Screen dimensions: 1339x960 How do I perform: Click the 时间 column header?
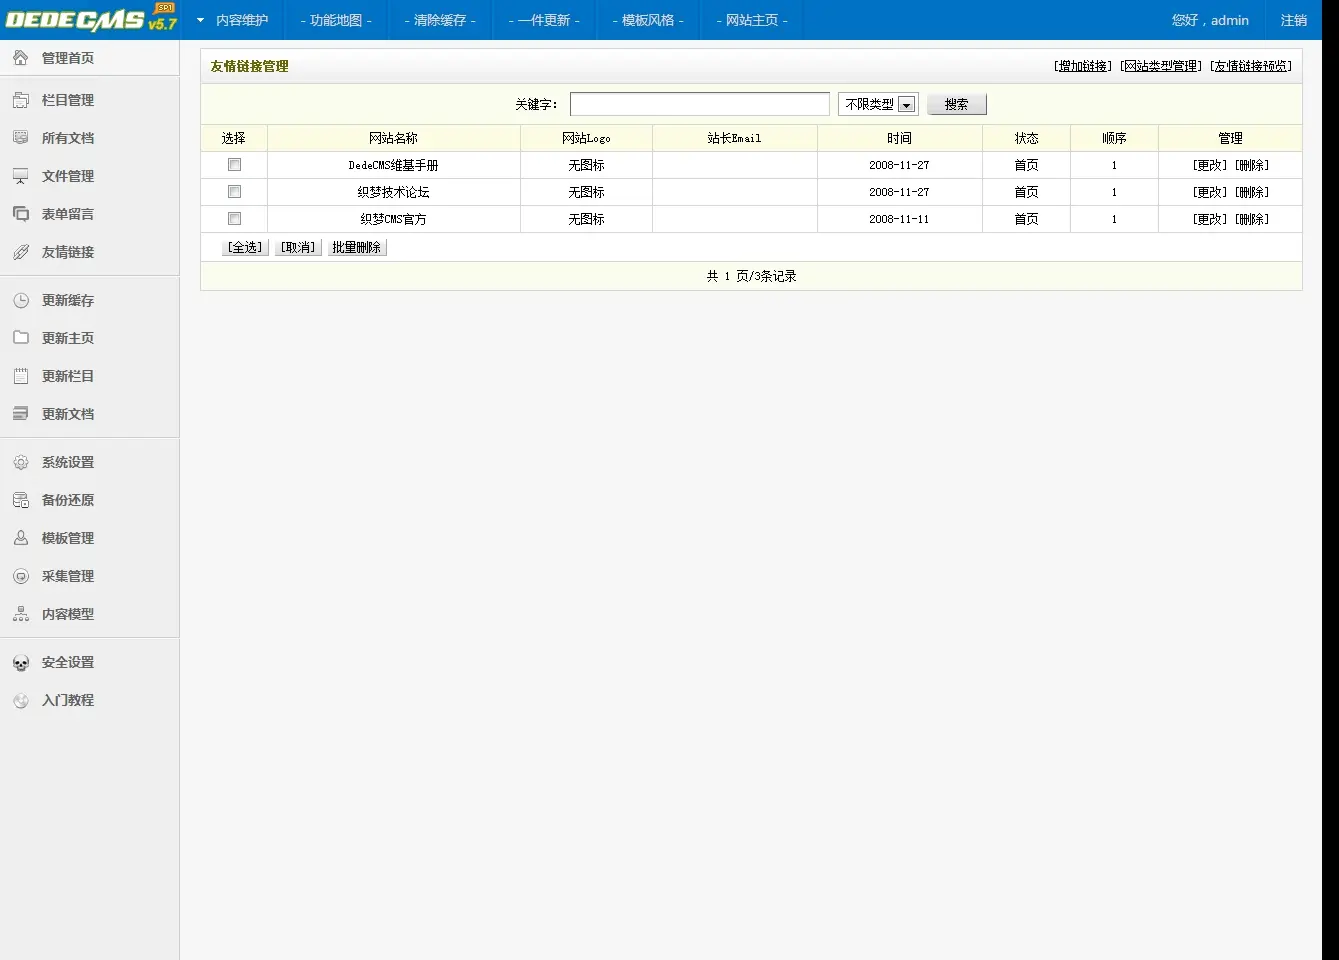[x=899, y=138]
